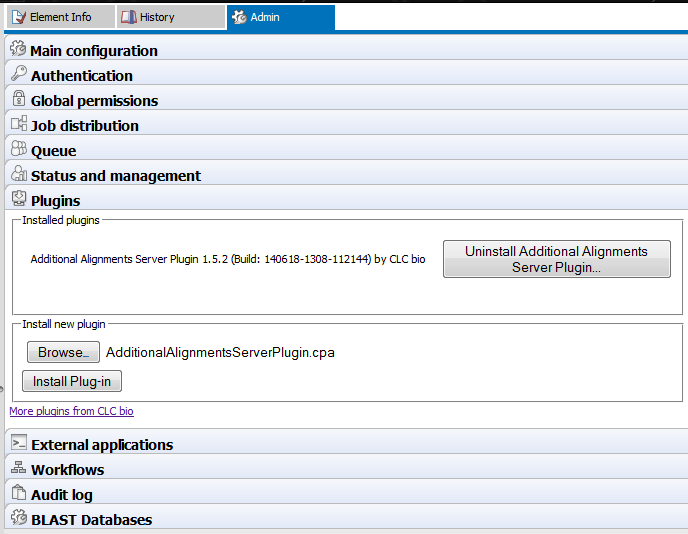Image resolution: width=688 pixels, height=534 pixels.
Task: Click the Install Plug-in button
Action: [72, 381]
